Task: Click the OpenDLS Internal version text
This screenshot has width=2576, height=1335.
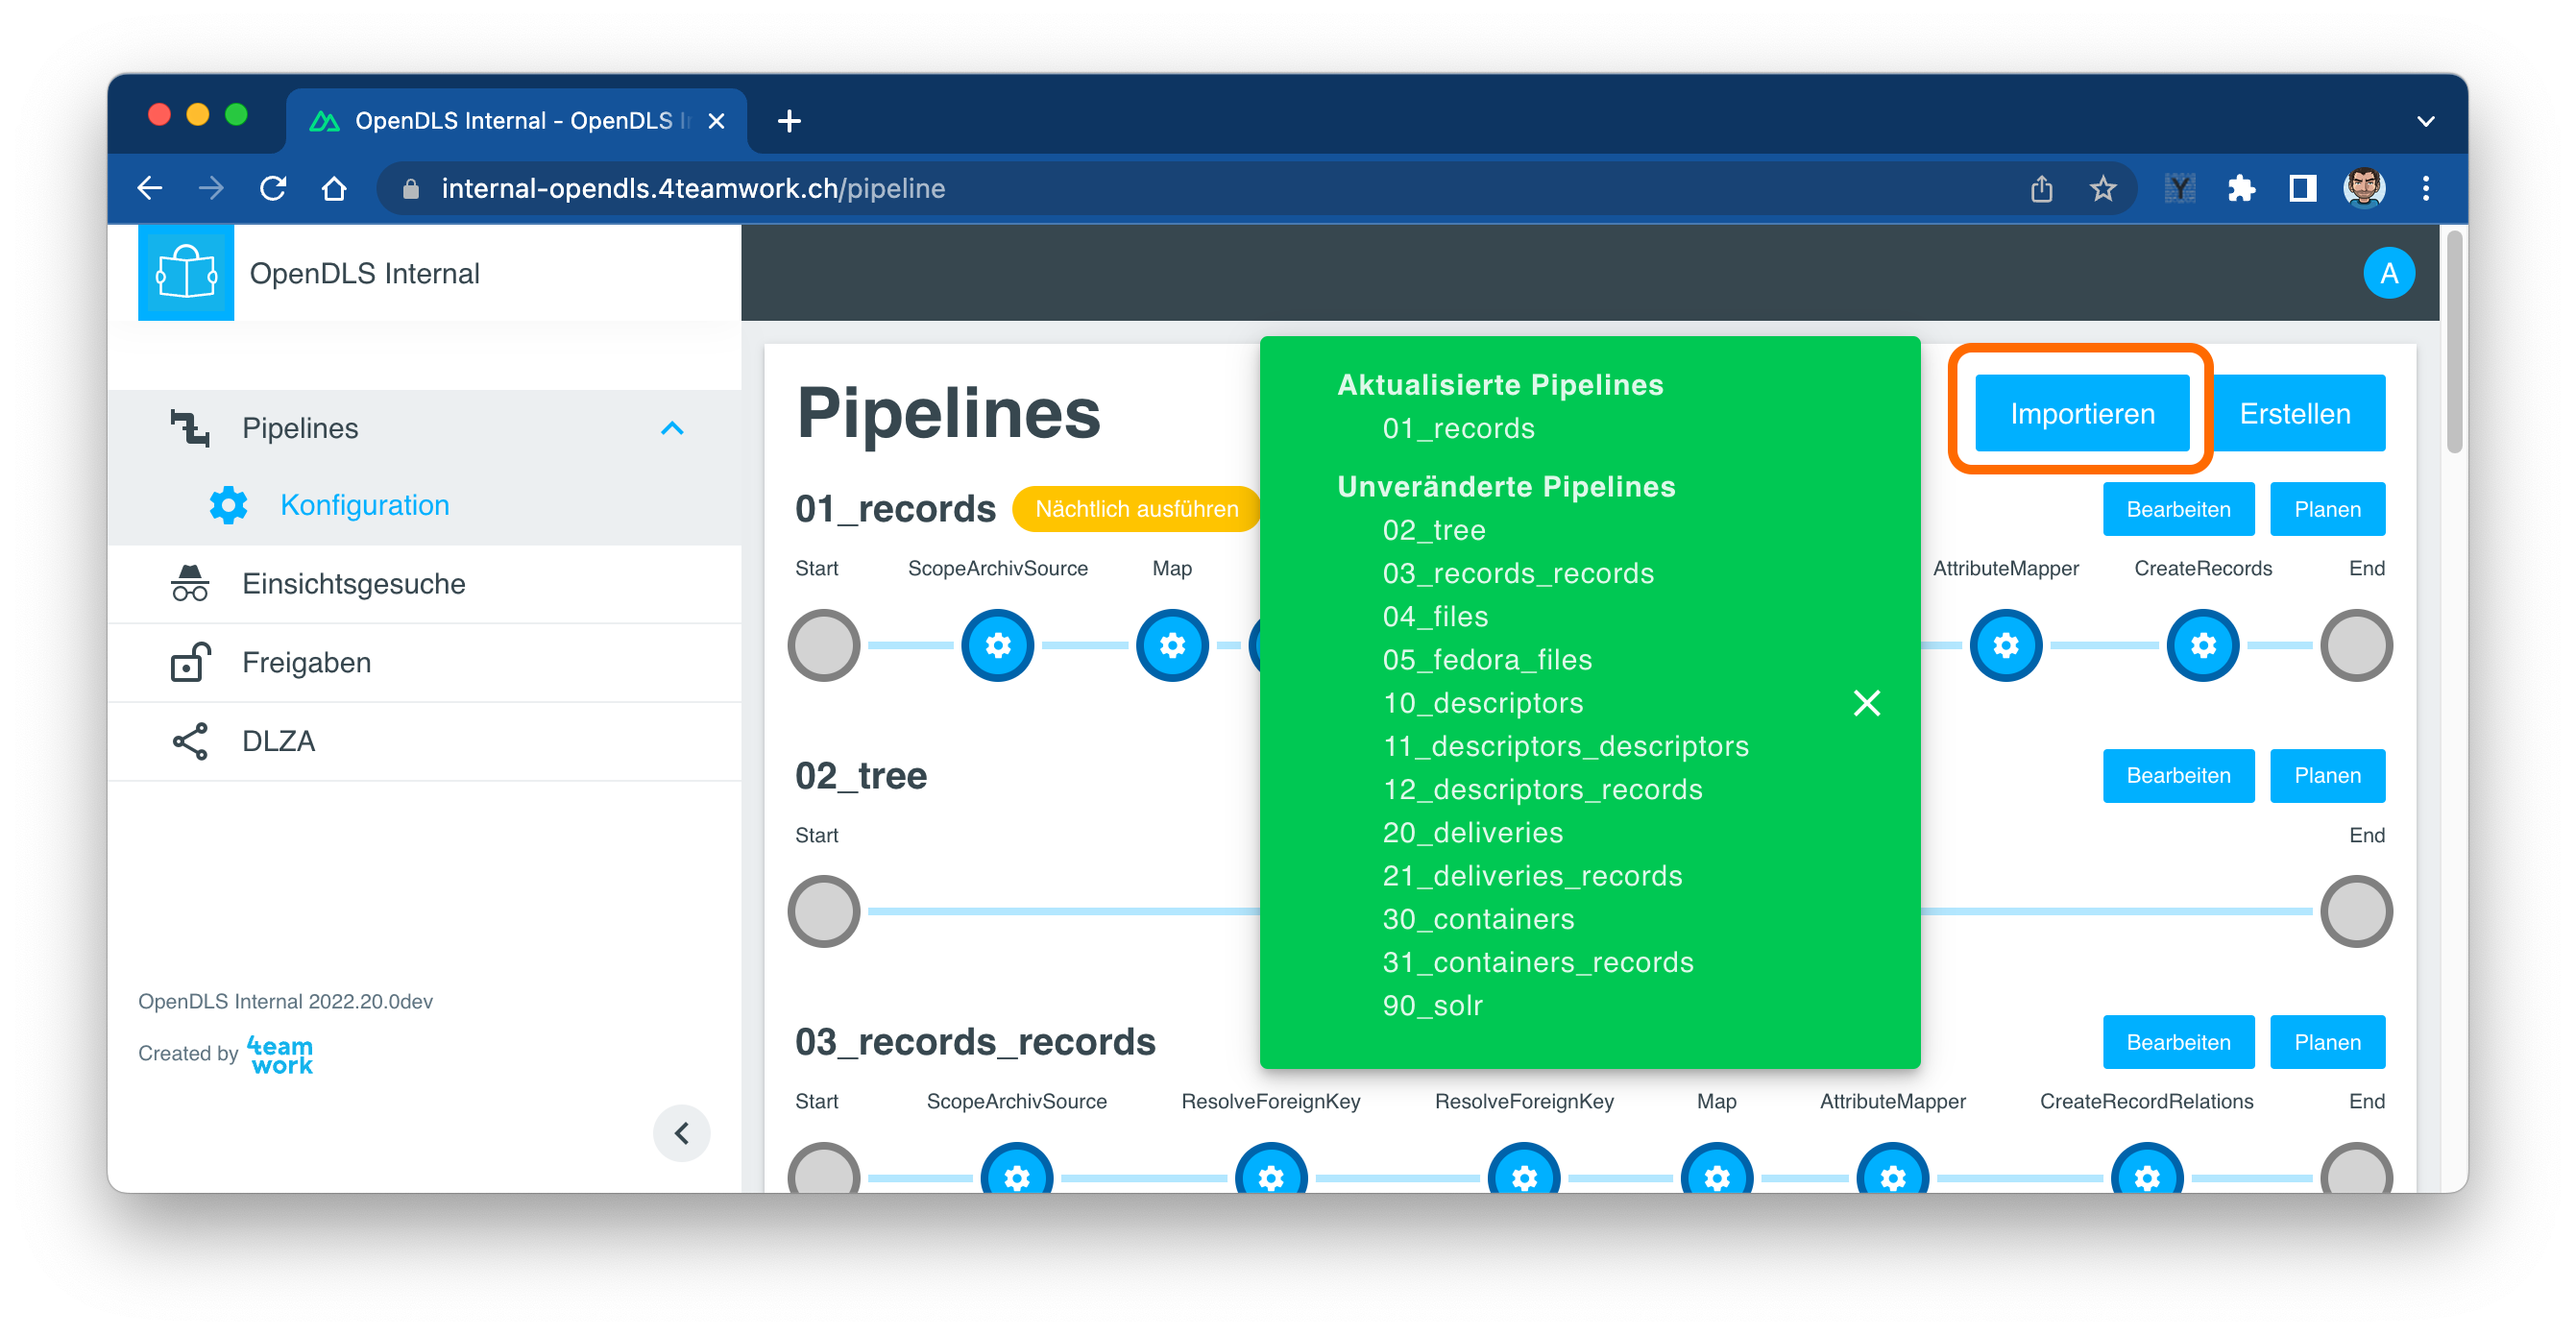Action: pos(285,1001)
